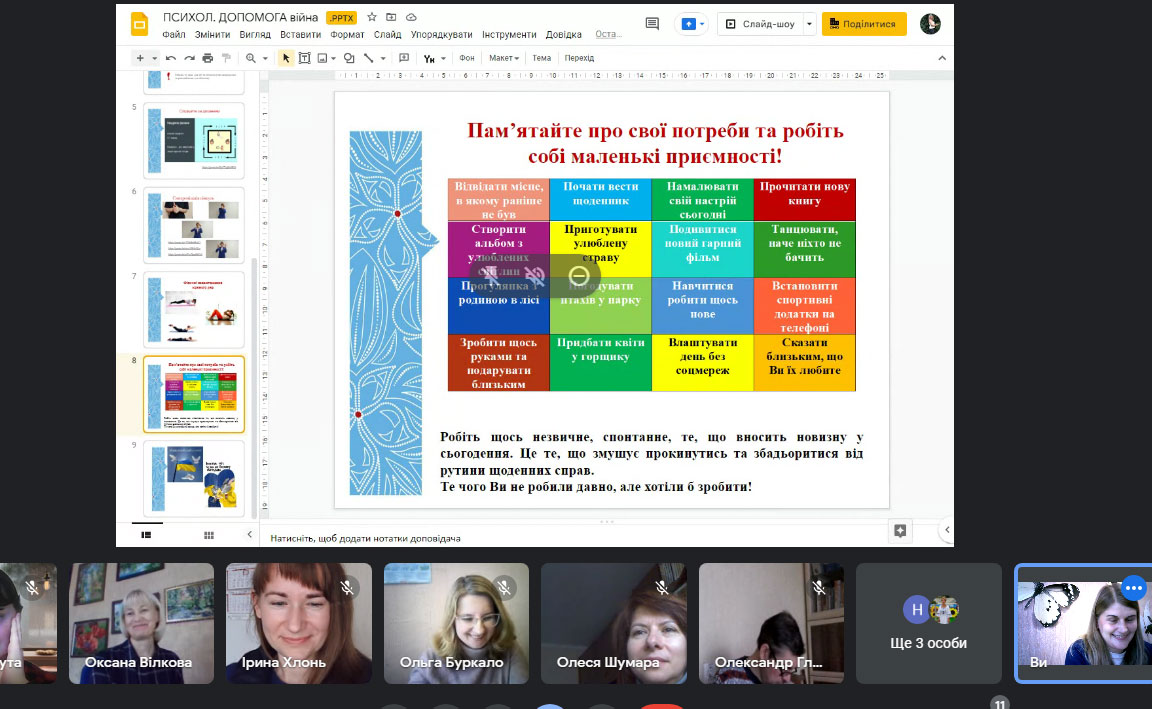This screenshot has width=1152, height=709.
Task: Click the Фон background button
Action: point(467,58)
